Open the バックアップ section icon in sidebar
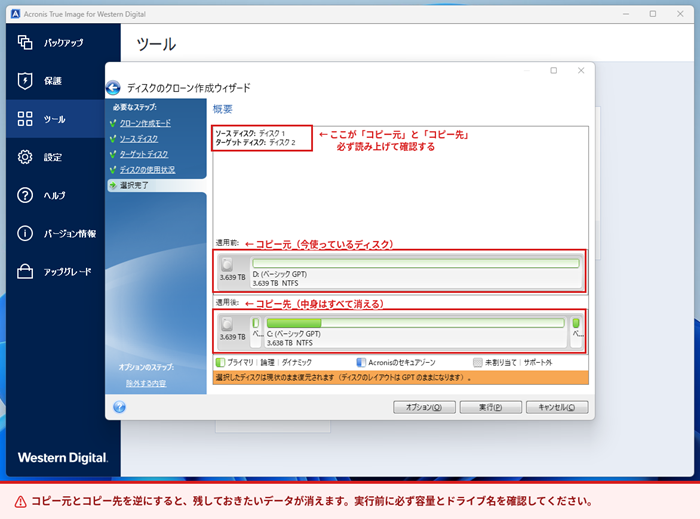Image resolution: width=700 pixels, height=519 pixels. click(x=25, y=42)
